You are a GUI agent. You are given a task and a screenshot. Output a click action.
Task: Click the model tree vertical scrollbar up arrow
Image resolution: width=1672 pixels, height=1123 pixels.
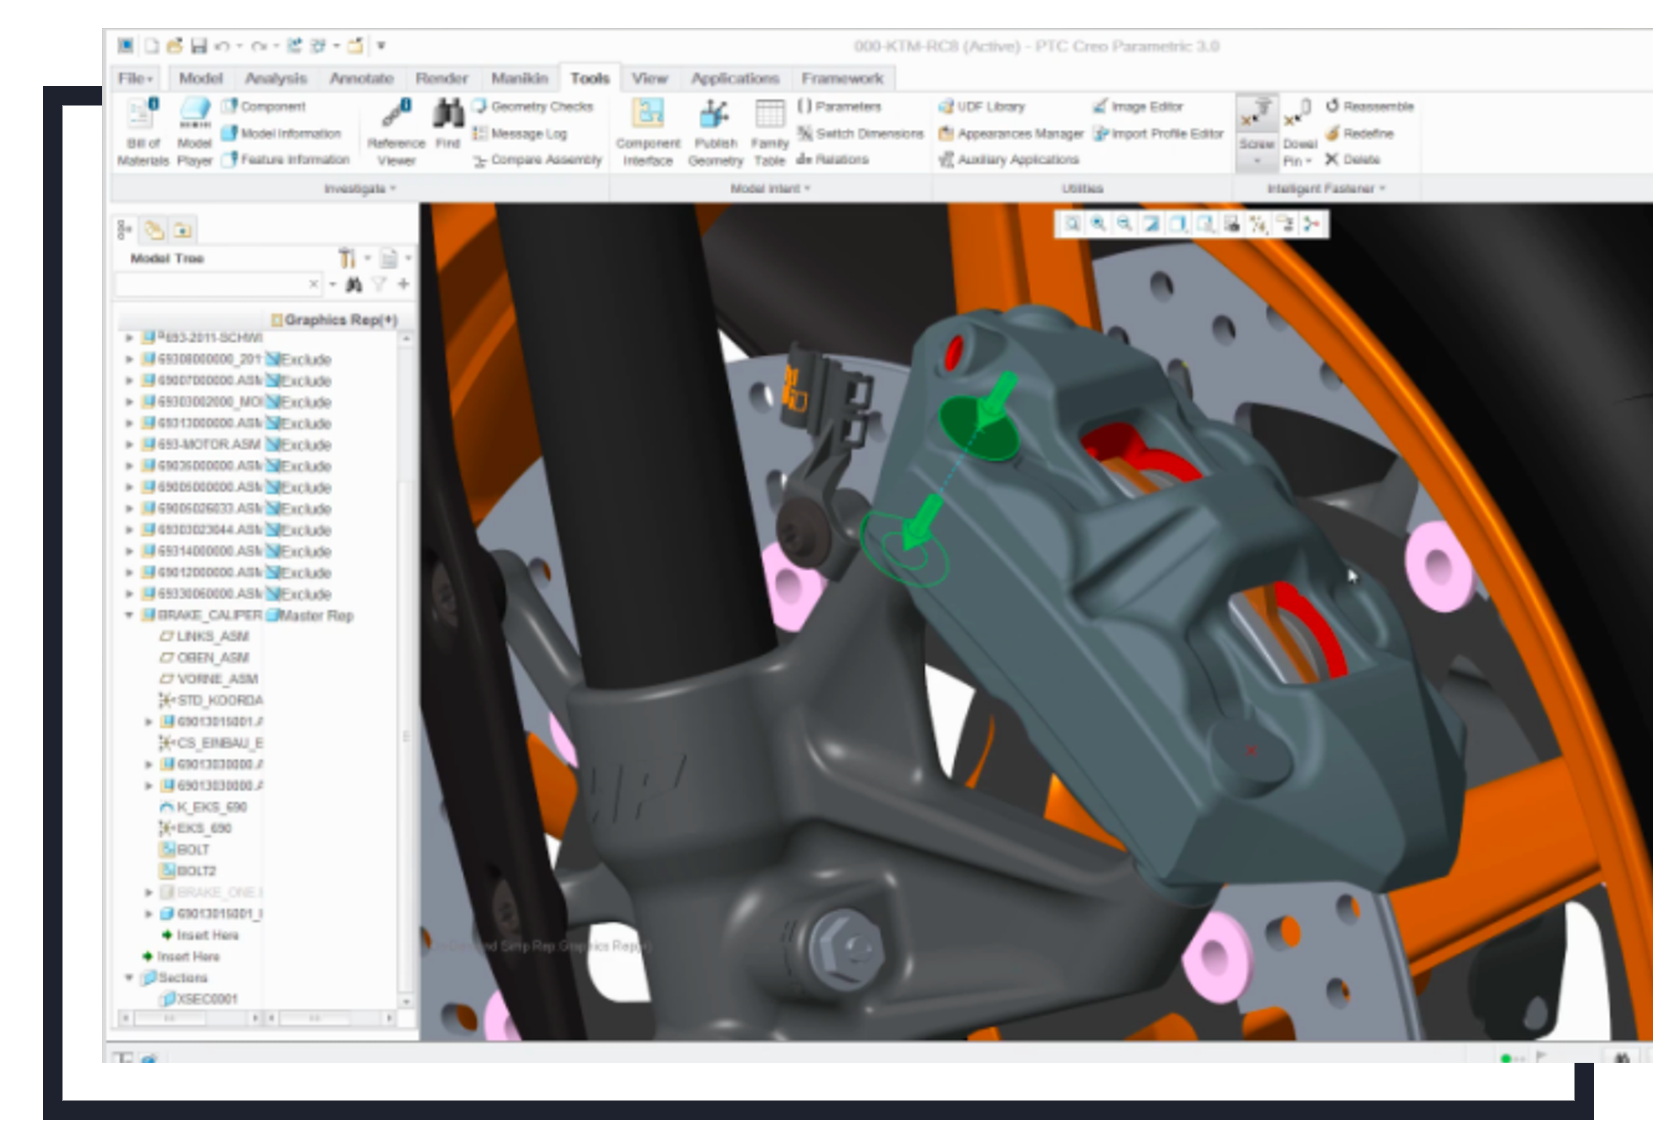point(406,339)
